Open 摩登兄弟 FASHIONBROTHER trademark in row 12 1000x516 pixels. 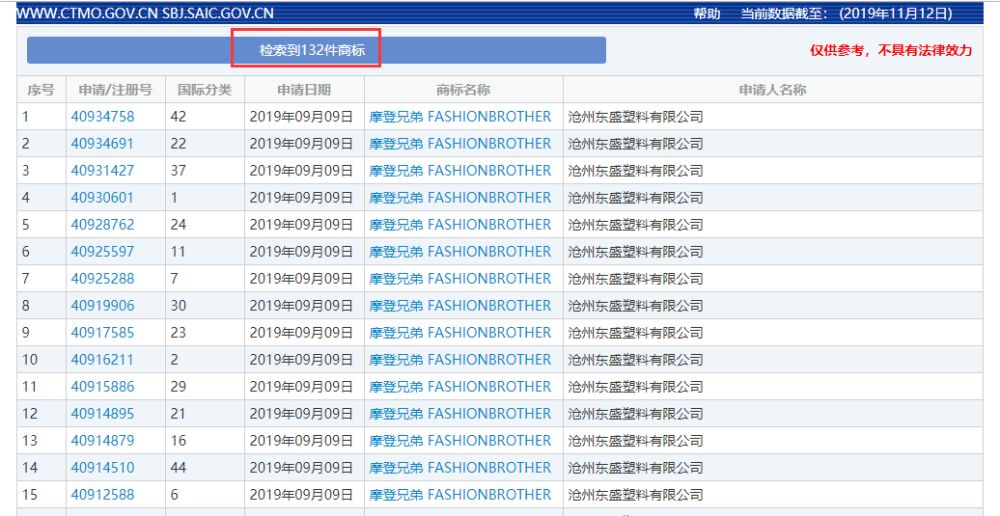tap(460, 413)
